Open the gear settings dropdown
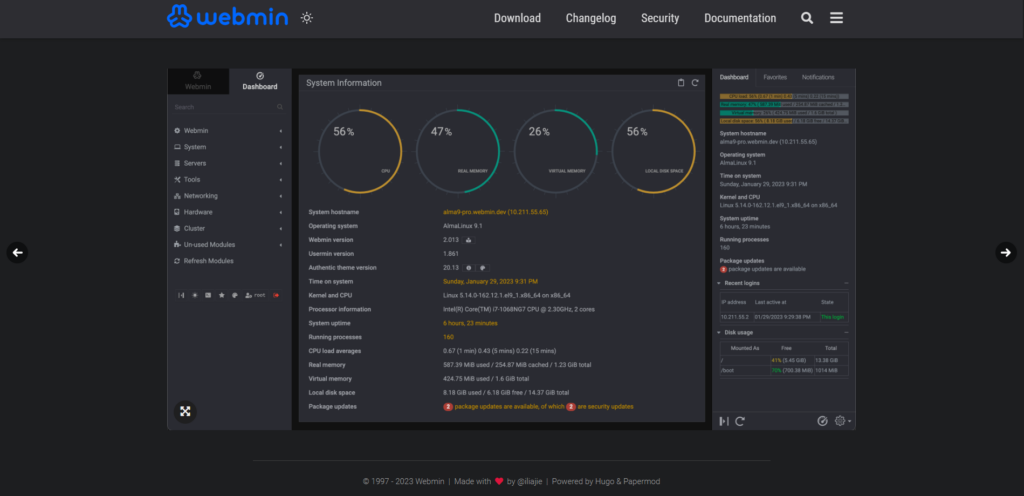 click(842, 422)
